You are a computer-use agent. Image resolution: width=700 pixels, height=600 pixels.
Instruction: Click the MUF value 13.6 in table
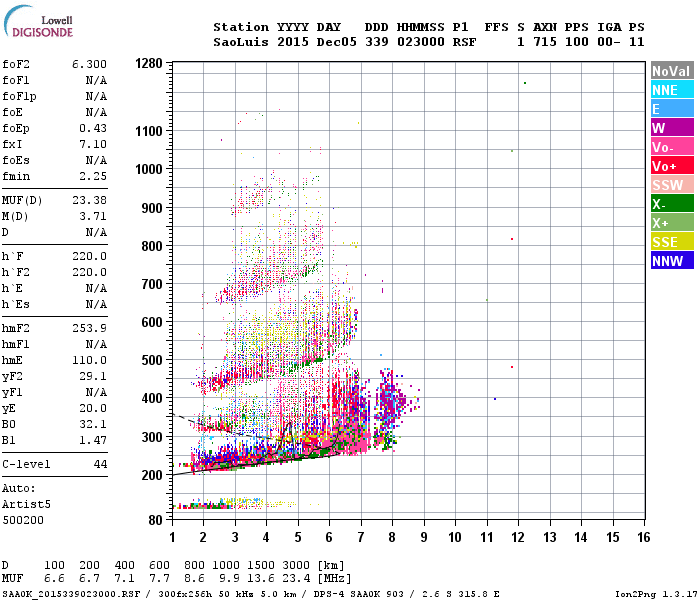261,578
